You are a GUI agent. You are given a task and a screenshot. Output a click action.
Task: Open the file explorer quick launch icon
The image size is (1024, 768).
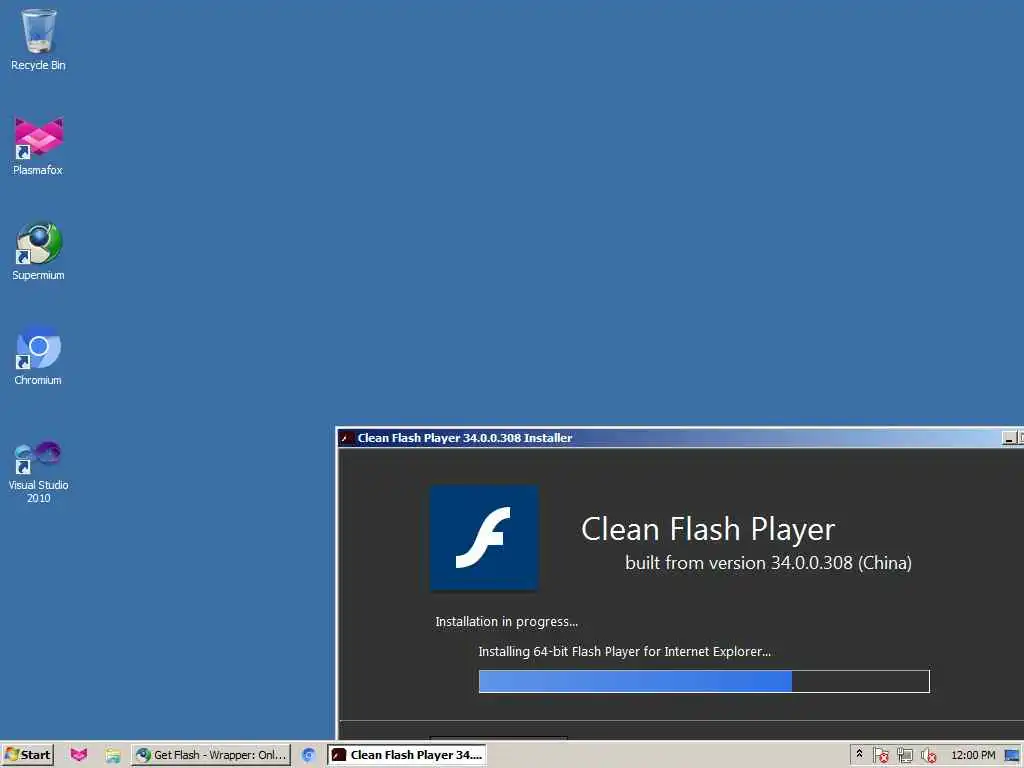113,755
